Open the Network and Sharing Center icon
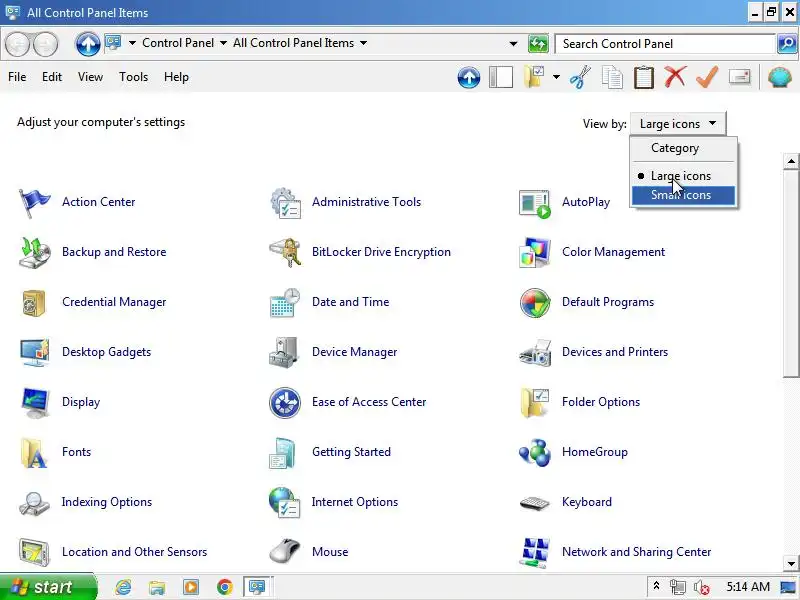 535,552
